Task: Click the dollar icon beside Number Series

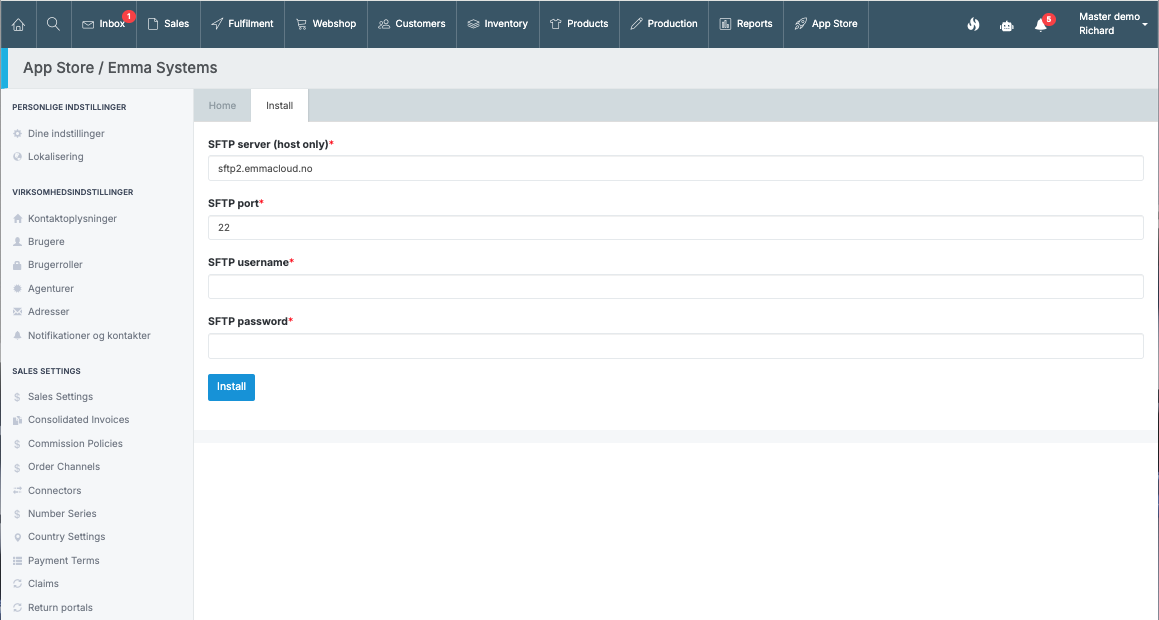Action: click(18, 514)
